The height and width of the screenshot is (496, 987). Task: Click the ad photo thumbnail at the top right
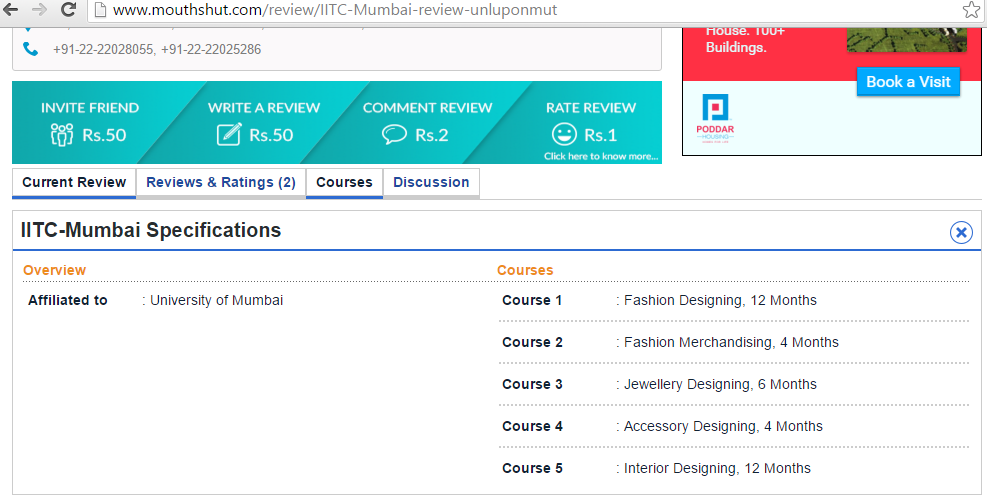tap(906, 39)
